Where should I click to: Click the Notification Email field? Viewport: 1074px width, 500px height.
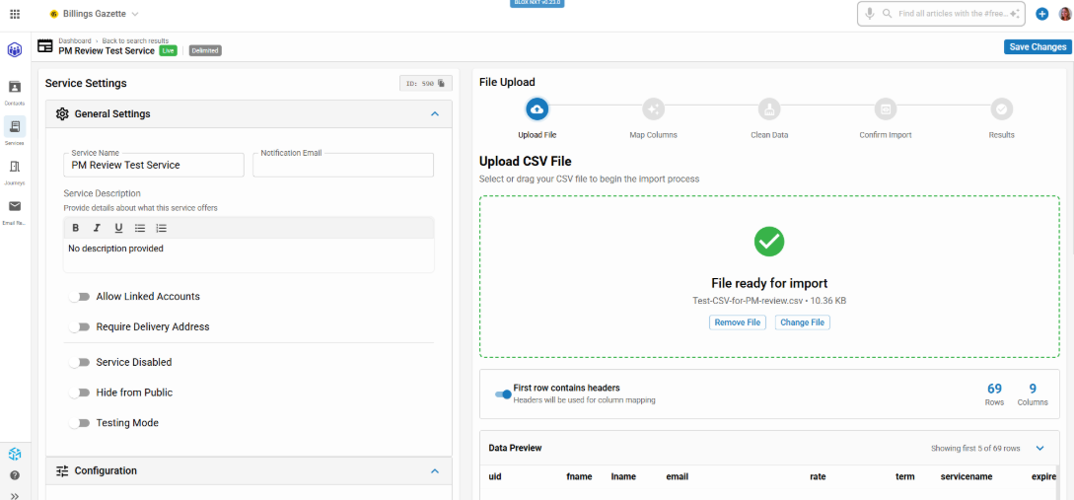(343, 165)
